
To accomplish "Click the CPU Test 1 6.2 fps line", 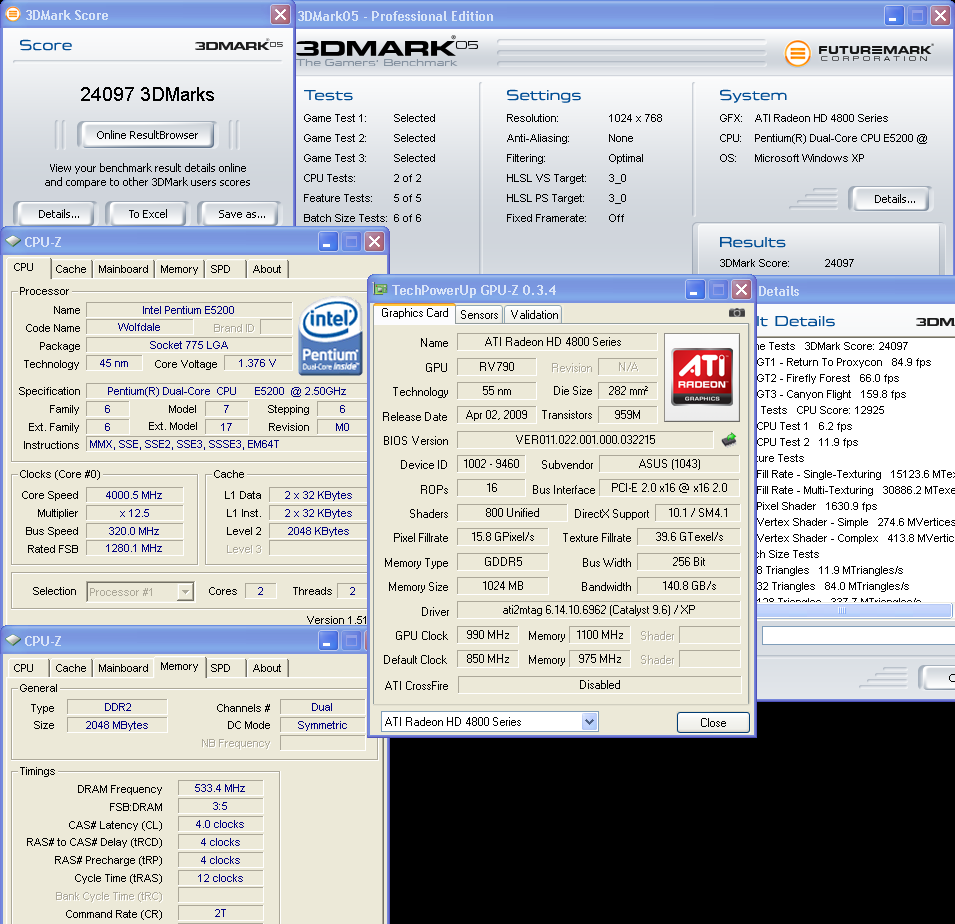I will point(805,426).
